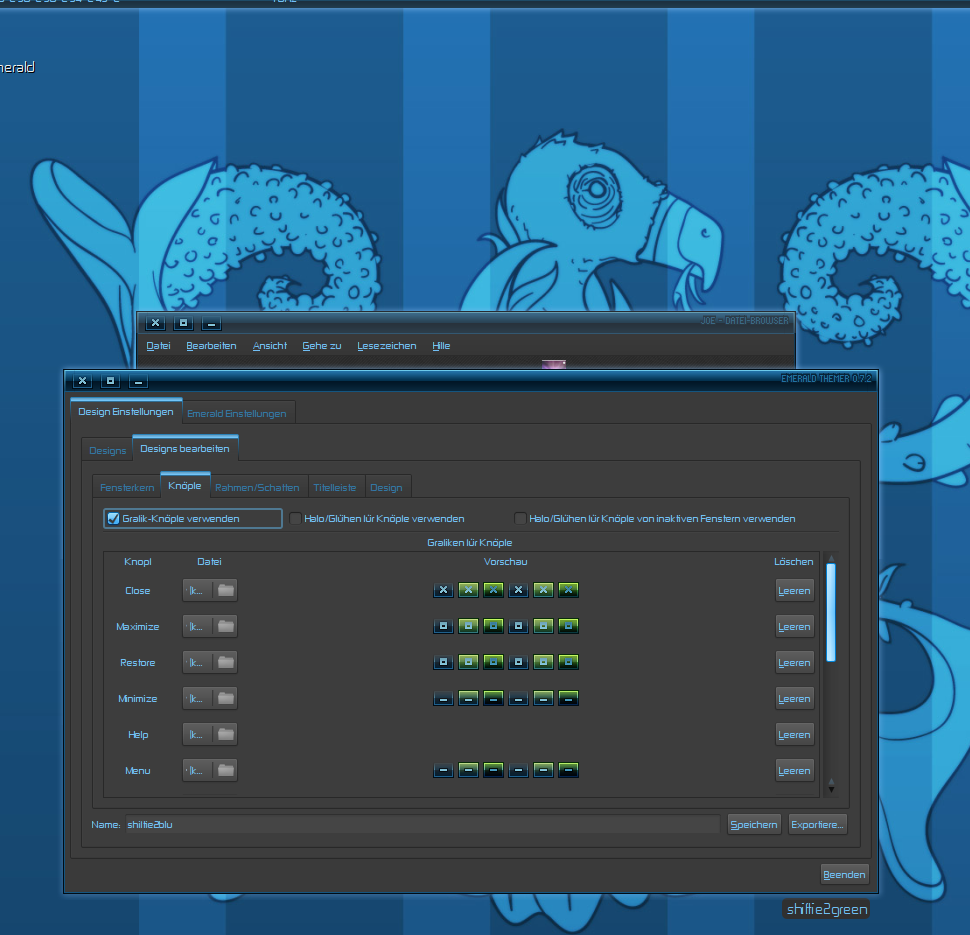
Task: Open the Rahmen/Schatten tab
Action: (257, 488)
